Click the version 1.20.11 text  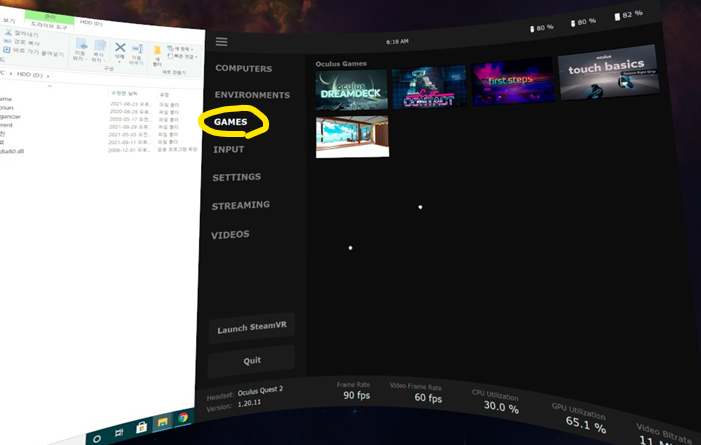click(249, 403)
